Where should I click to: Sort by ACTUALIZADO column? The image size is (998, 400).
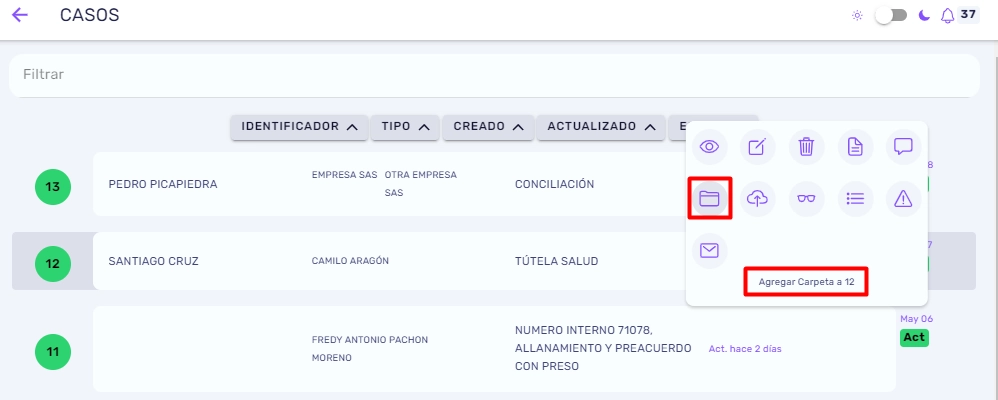pyautogui.click(x=601, y=127)
